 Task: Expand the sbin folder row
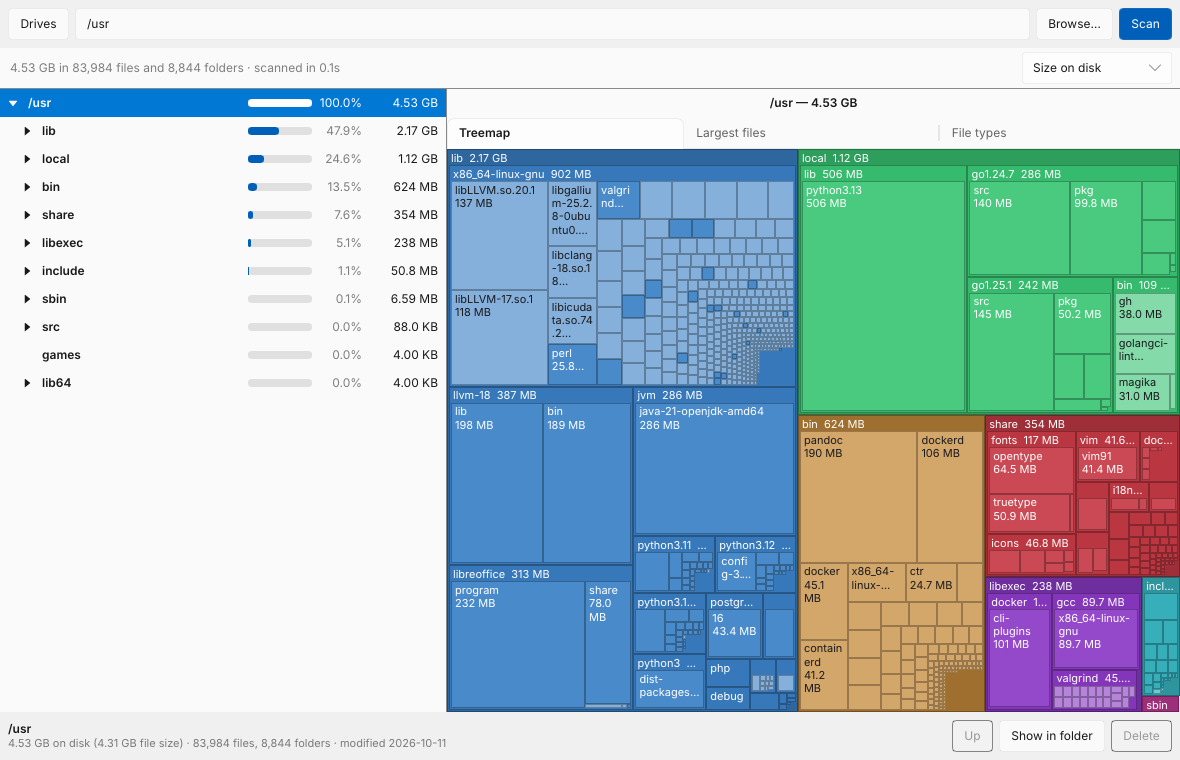pos(27,299)
